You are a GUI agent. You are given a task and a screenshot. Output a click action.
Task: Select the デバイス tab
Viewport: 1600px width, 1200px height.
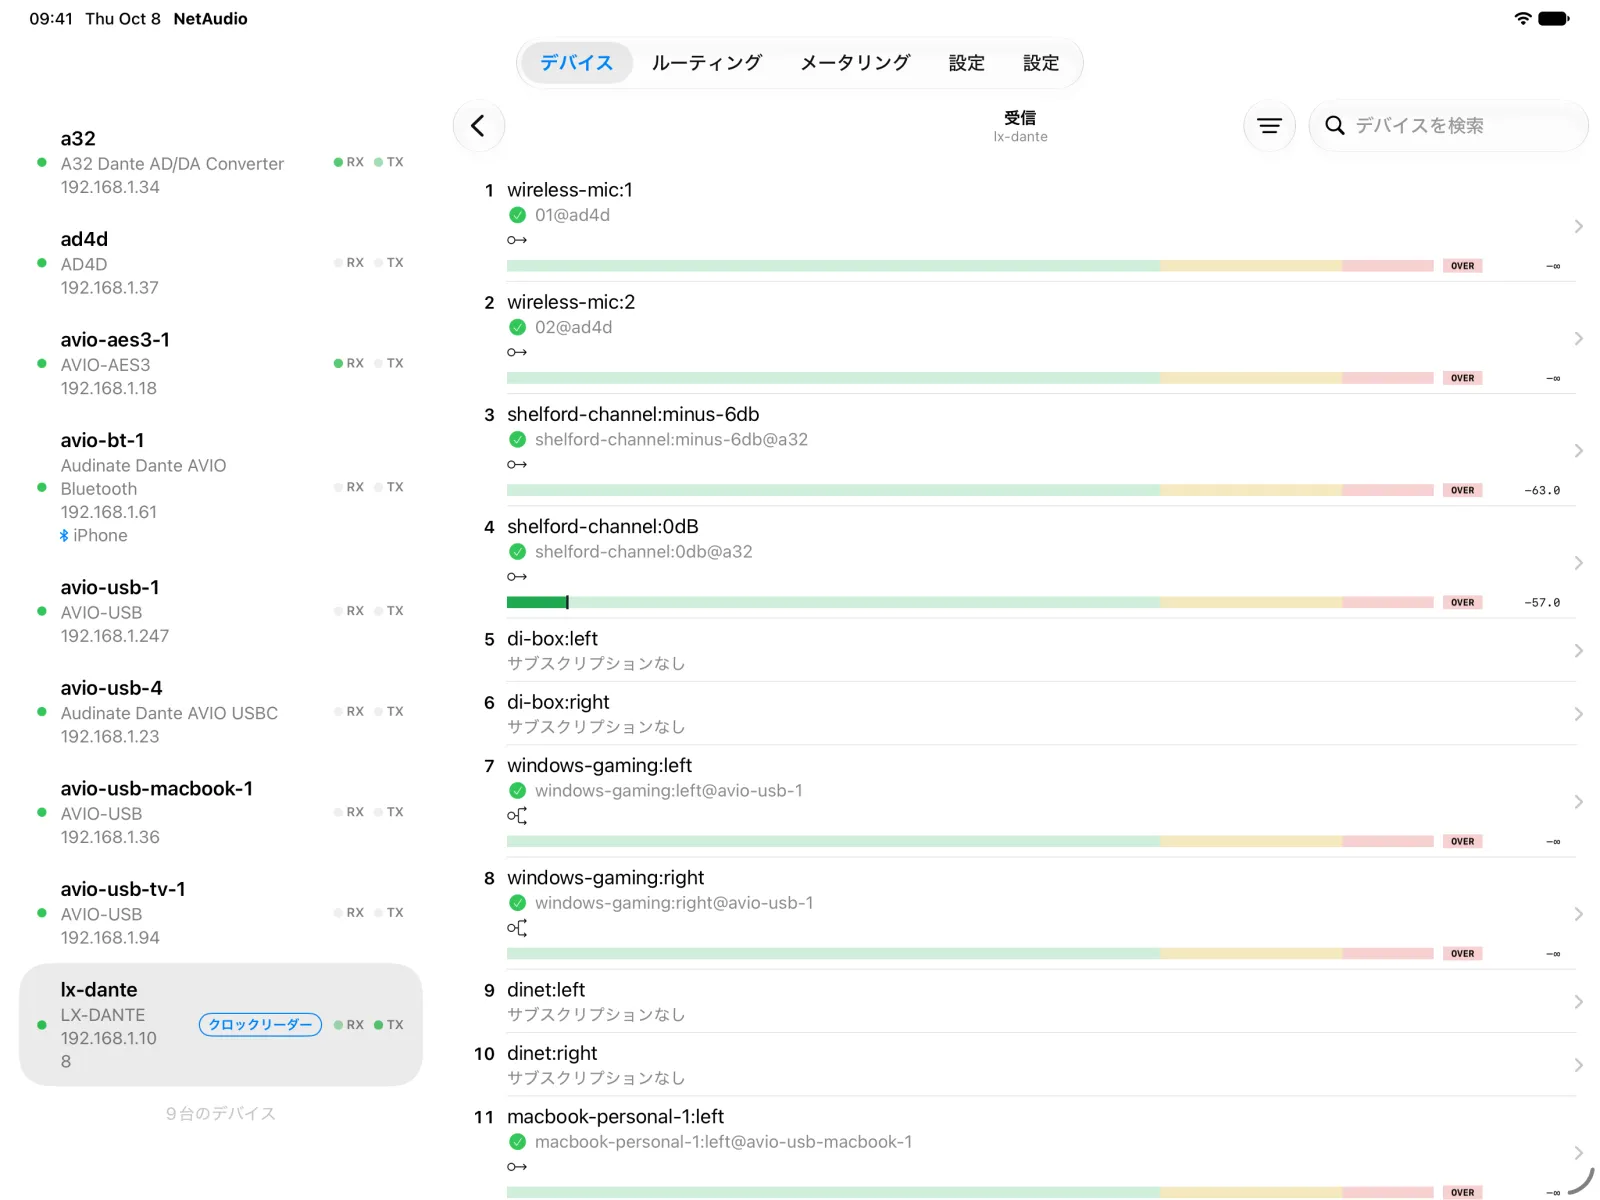(x=576, y=63)
